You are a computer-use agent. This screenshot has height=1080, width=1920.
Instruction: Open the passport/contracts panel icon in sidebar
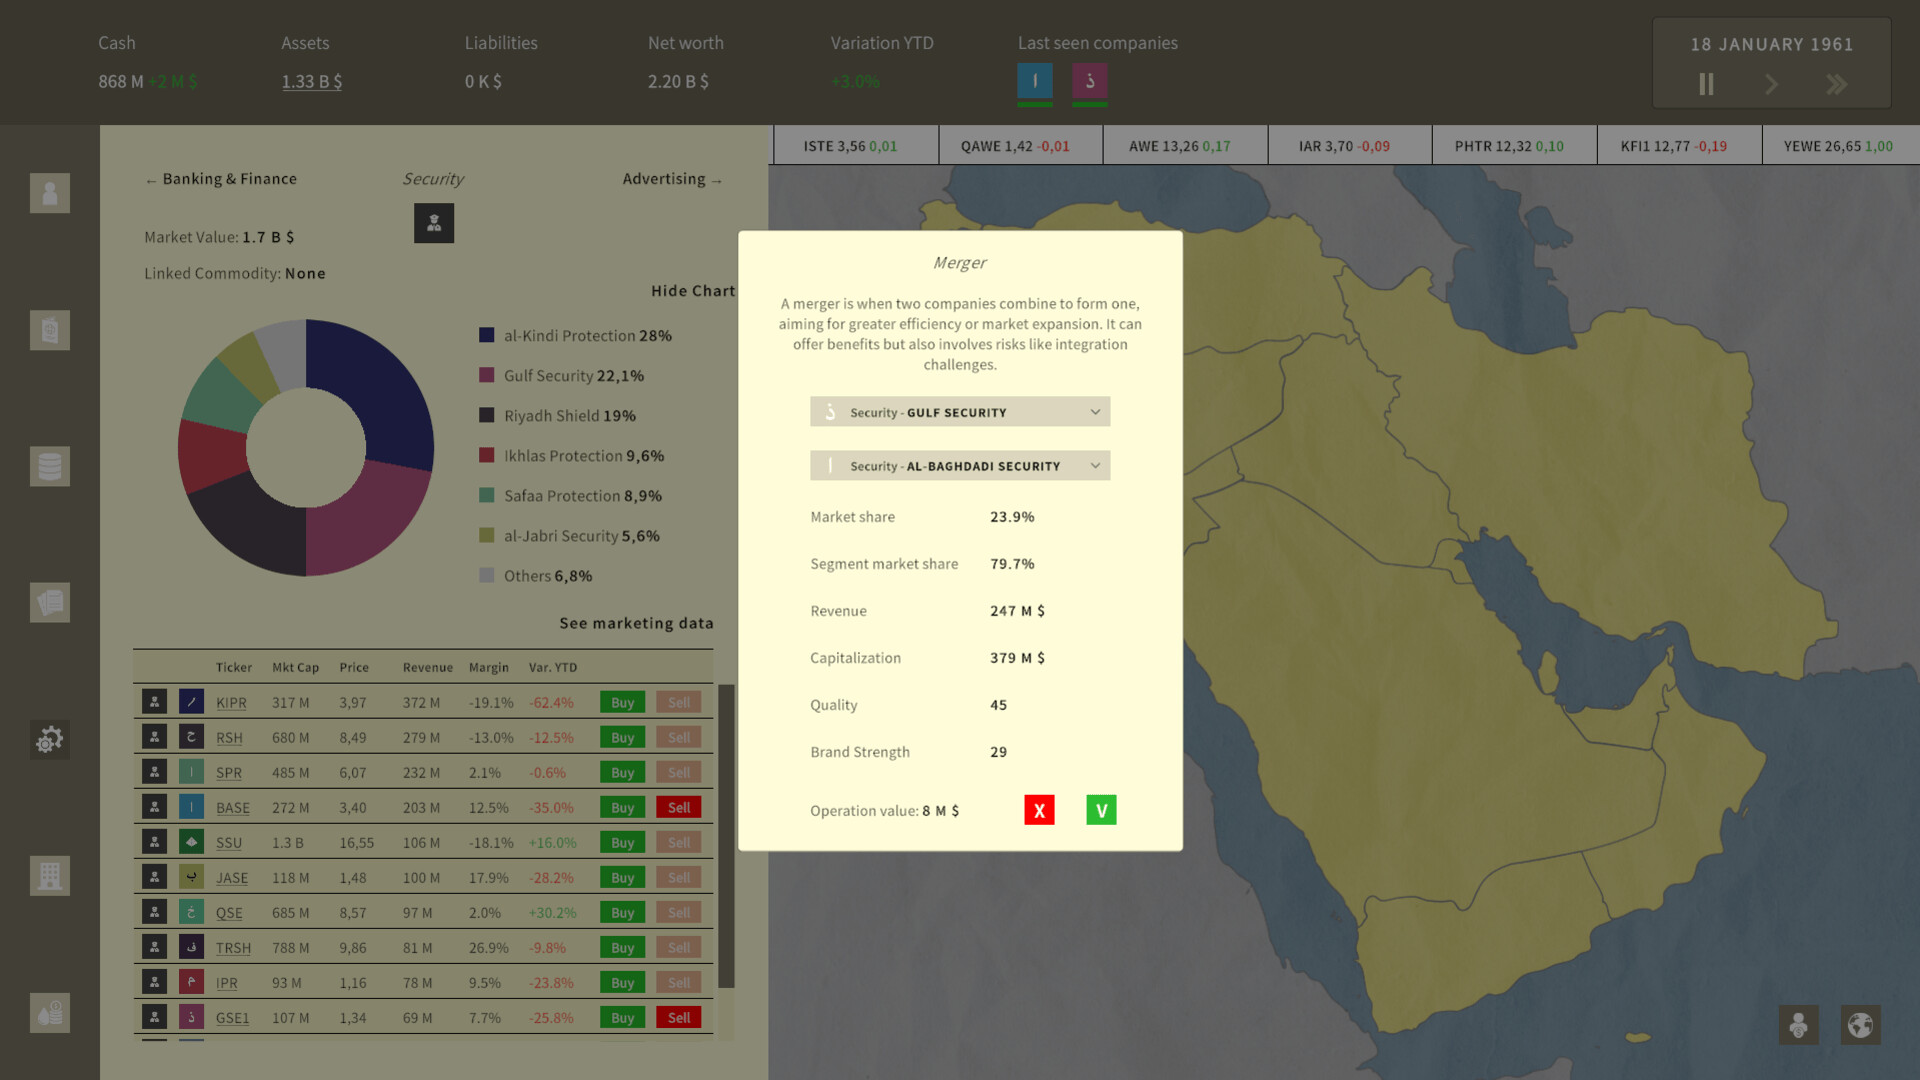(49, 330)
